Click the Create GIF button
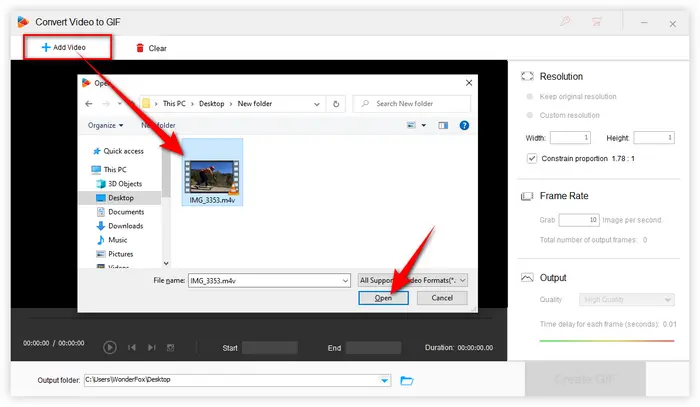This screenshot has height=407, width=700. pyautogui.click(x=585, y=379)
